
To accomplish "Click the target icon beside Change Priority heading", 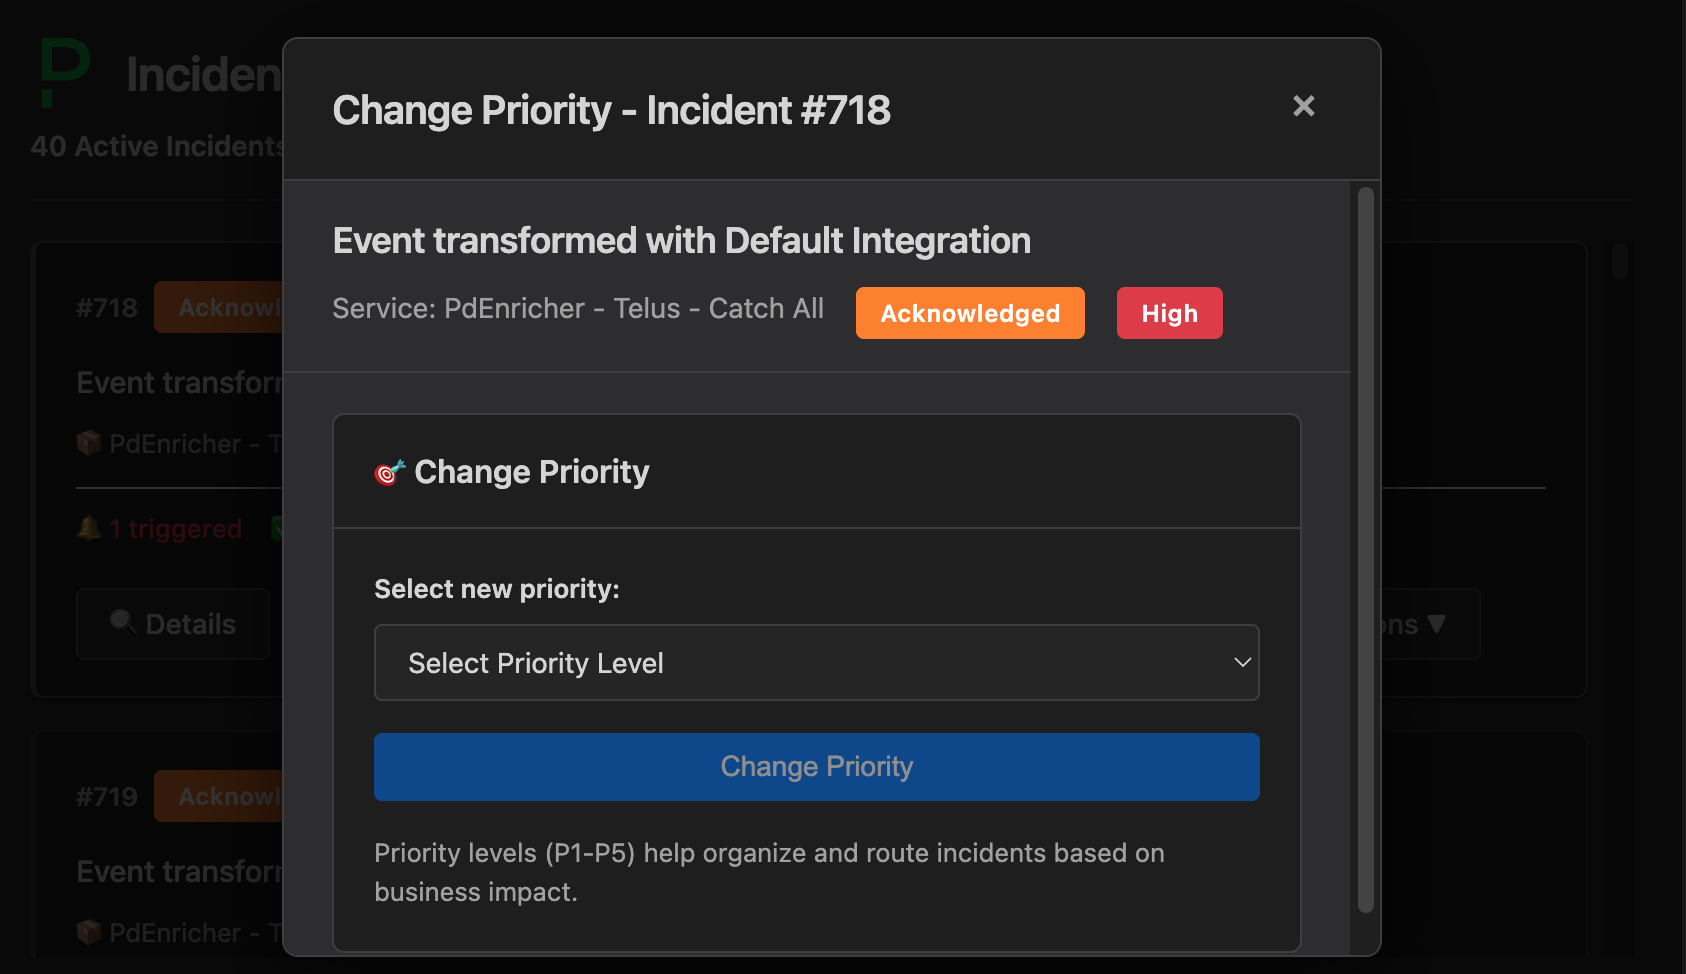I will point(388,472).
